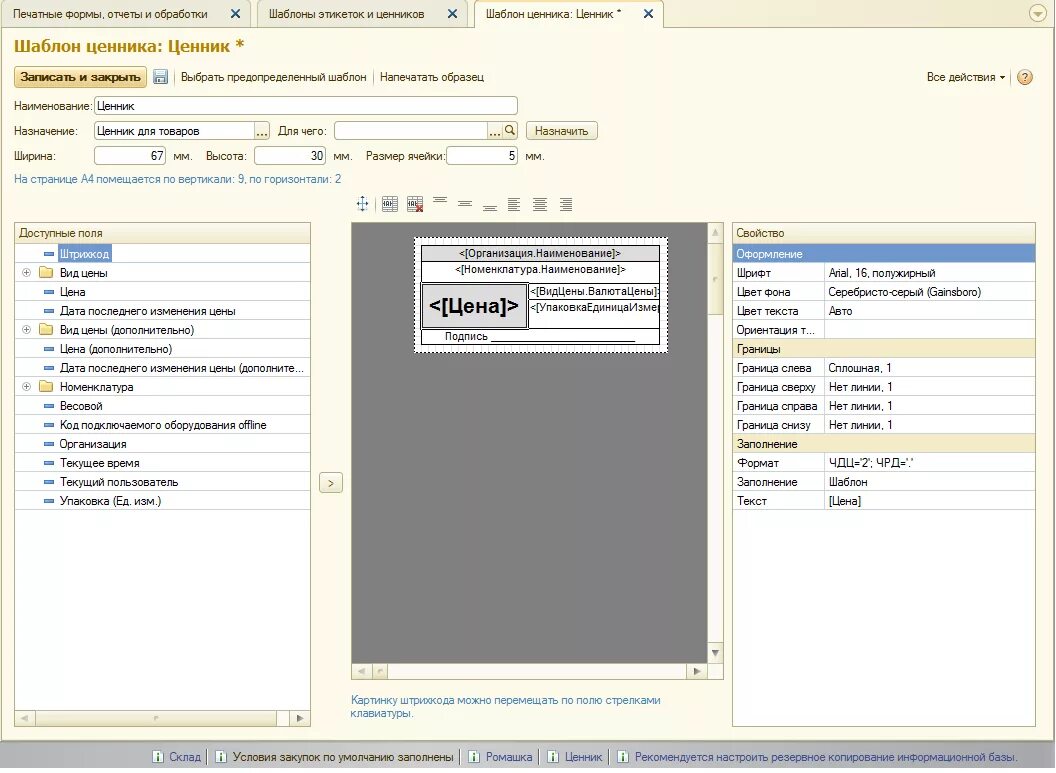This screenshot has height=773, width=1056.
Task: Click the Размер ячейки input field
Action: click(482, 156)
